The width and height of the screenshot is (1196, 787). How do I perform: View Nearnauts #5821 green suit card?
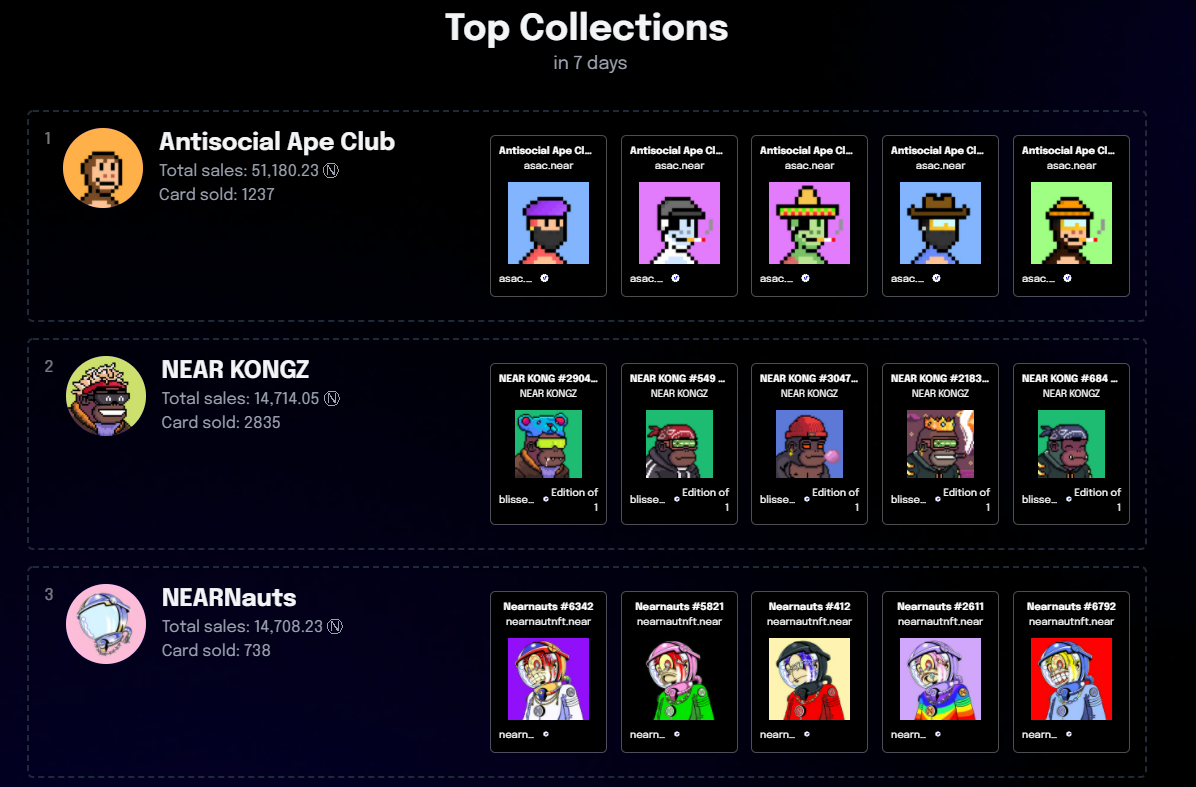680,672
